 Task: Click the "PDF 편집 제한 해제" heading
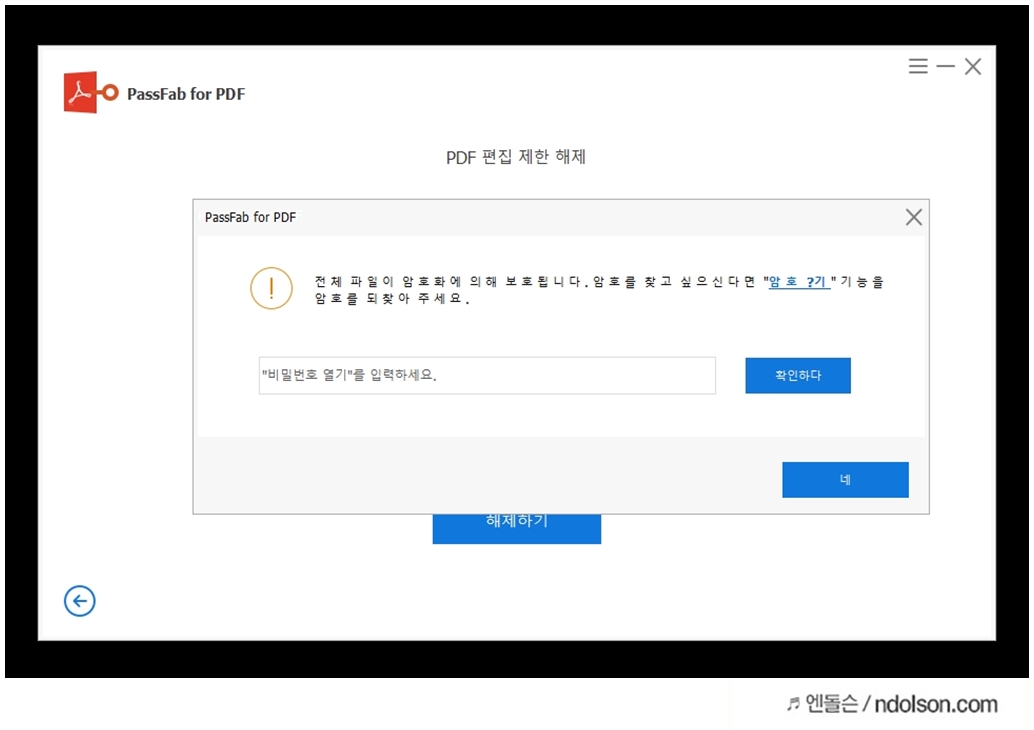(x=516, y=157)
